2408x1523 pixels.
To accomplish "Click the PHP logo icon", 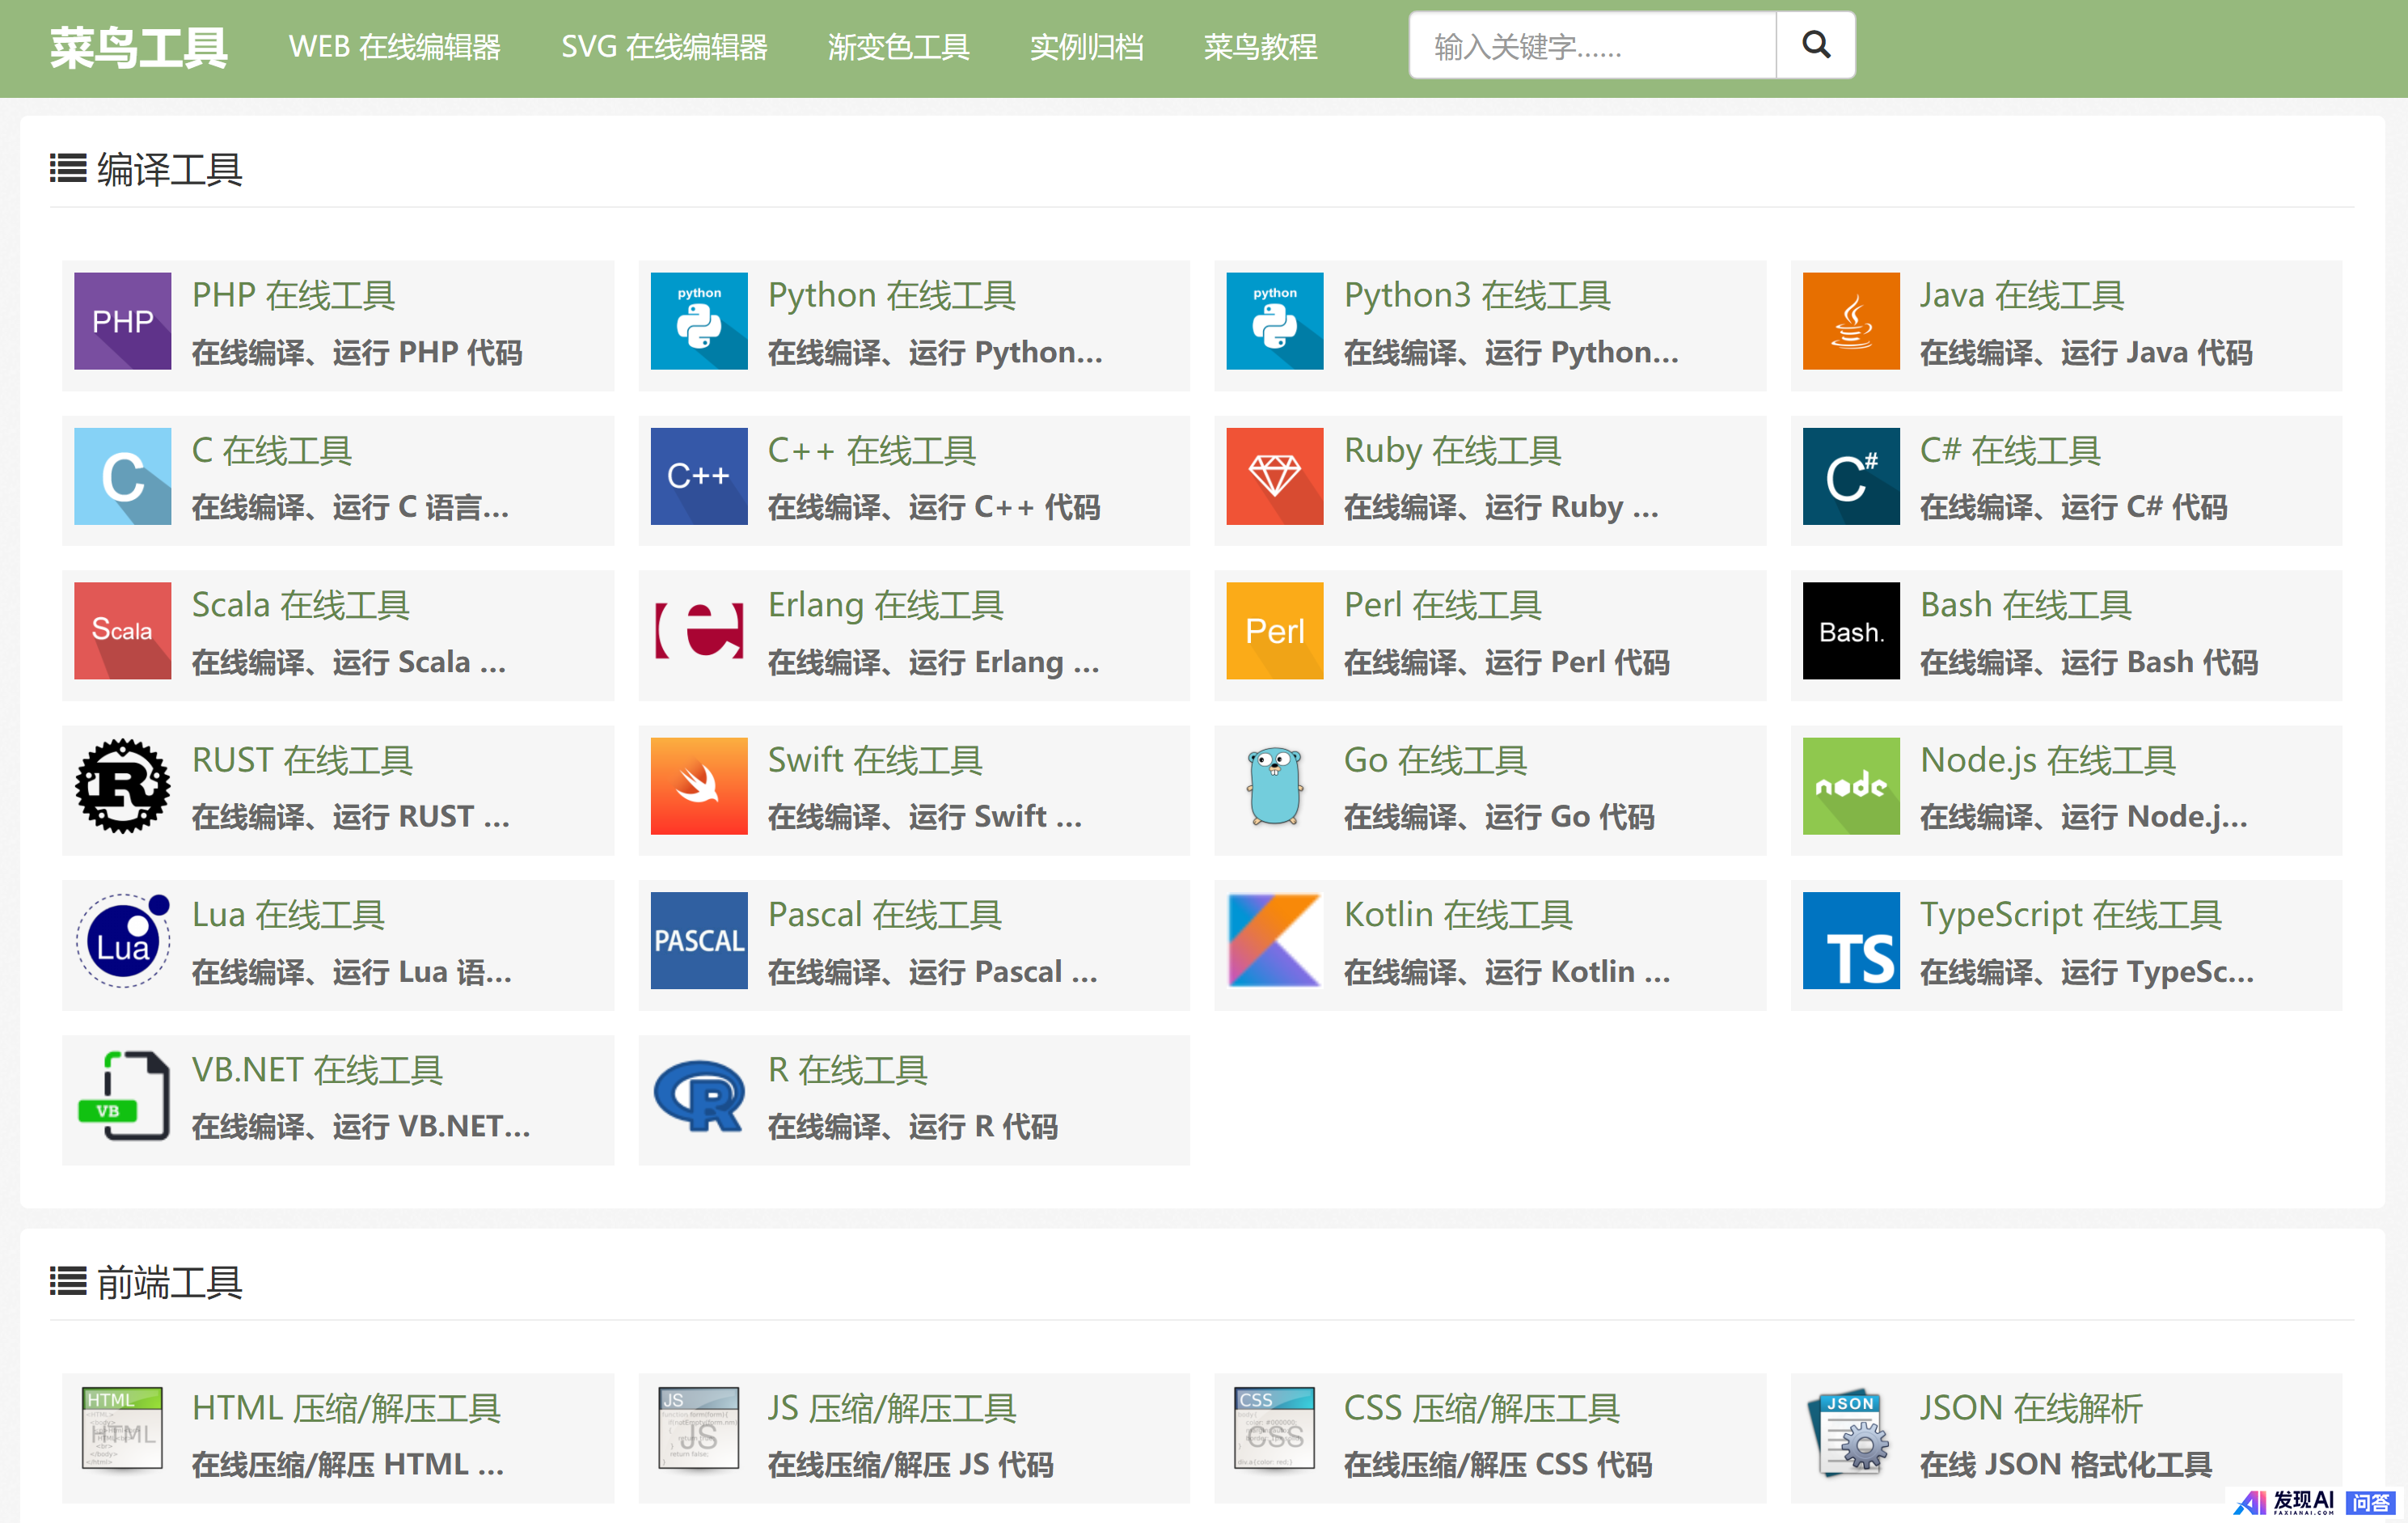I will (x=122, y=321).
